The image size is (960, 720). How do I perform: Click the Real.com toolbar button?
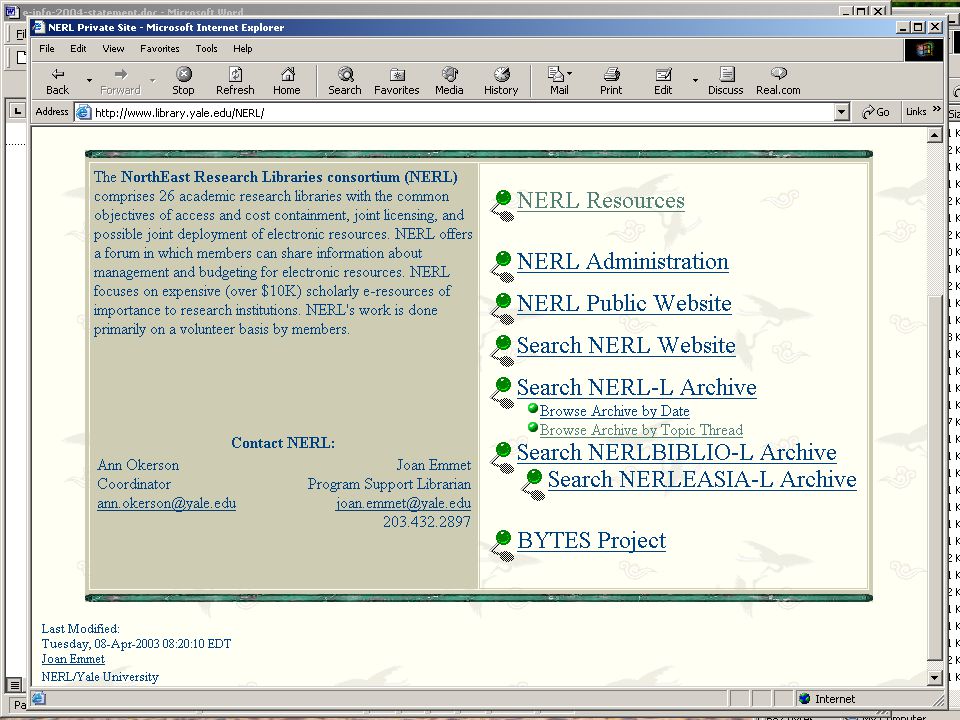[x=778, y=81]
